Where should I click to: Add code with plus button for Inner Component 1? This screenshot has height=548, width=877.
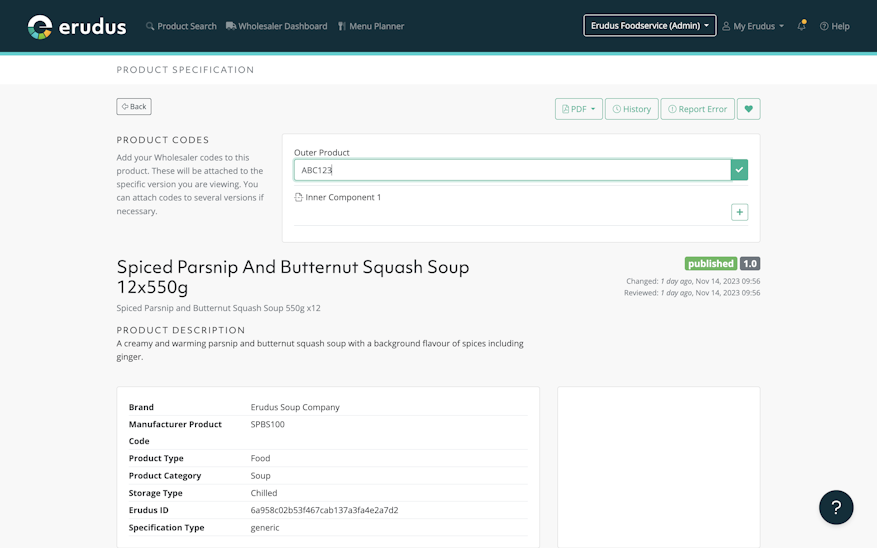click(739, 212)
